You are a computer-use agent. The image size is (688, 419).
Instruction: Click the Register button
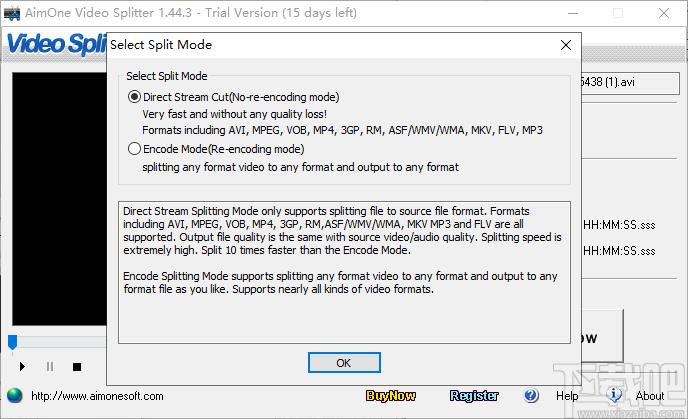click(x=474, y=396)
